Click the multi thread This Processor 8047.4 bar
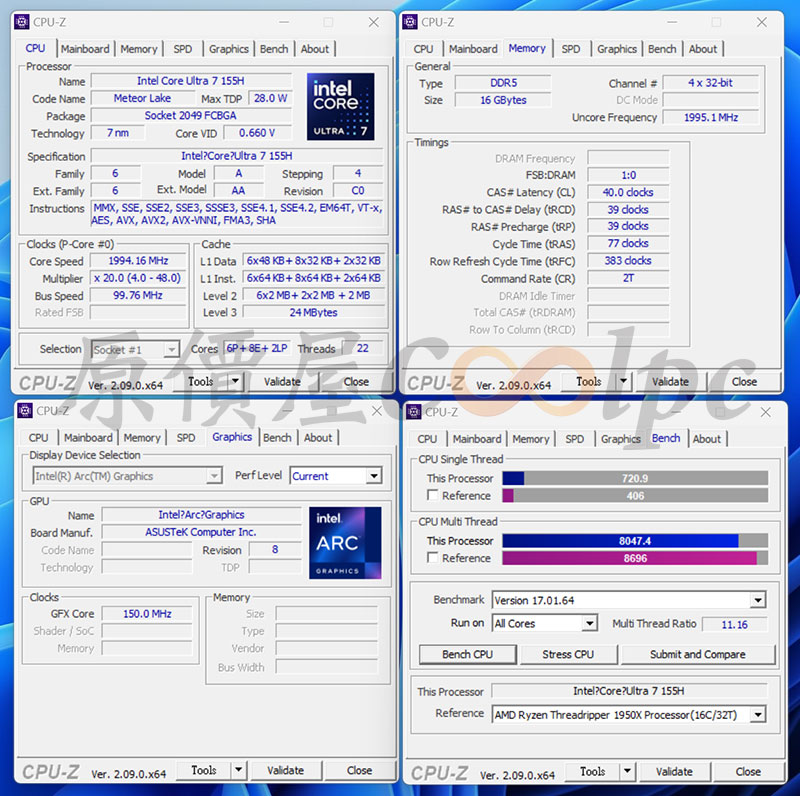Screen dimensions: 800x796 point(635,540)
